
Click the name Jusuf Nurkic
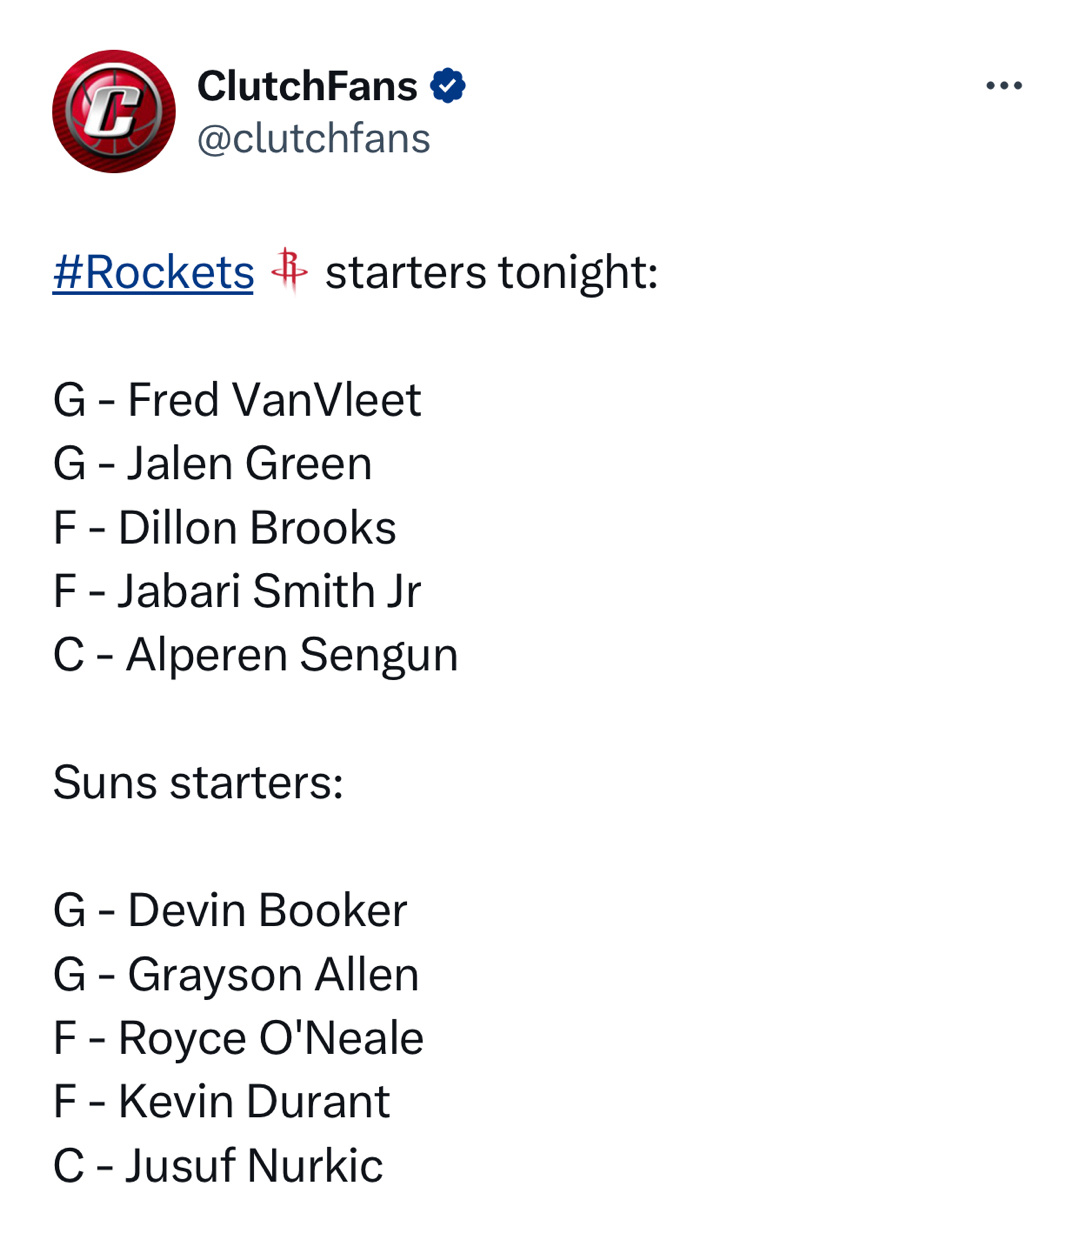point(254,1166)
